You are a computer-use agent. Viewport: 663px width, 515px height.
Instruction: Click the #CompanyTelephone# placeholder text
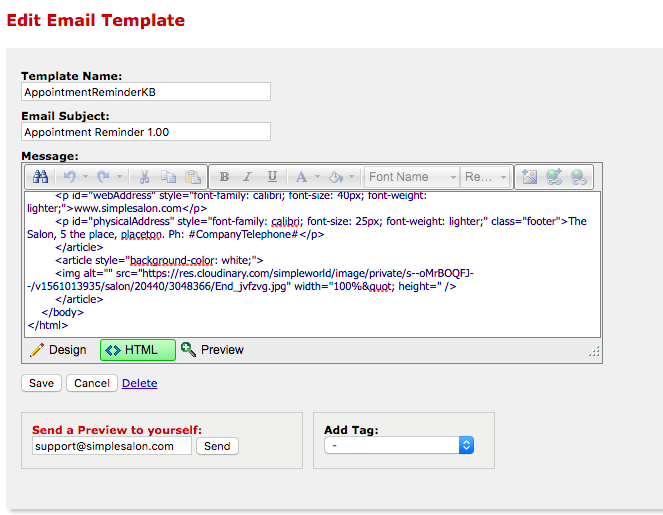[243, 234]
